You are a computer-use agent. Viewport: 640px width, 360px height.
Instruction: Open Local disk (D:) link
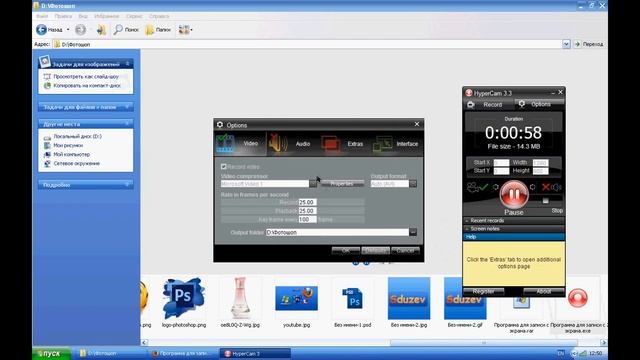(78, 136)
